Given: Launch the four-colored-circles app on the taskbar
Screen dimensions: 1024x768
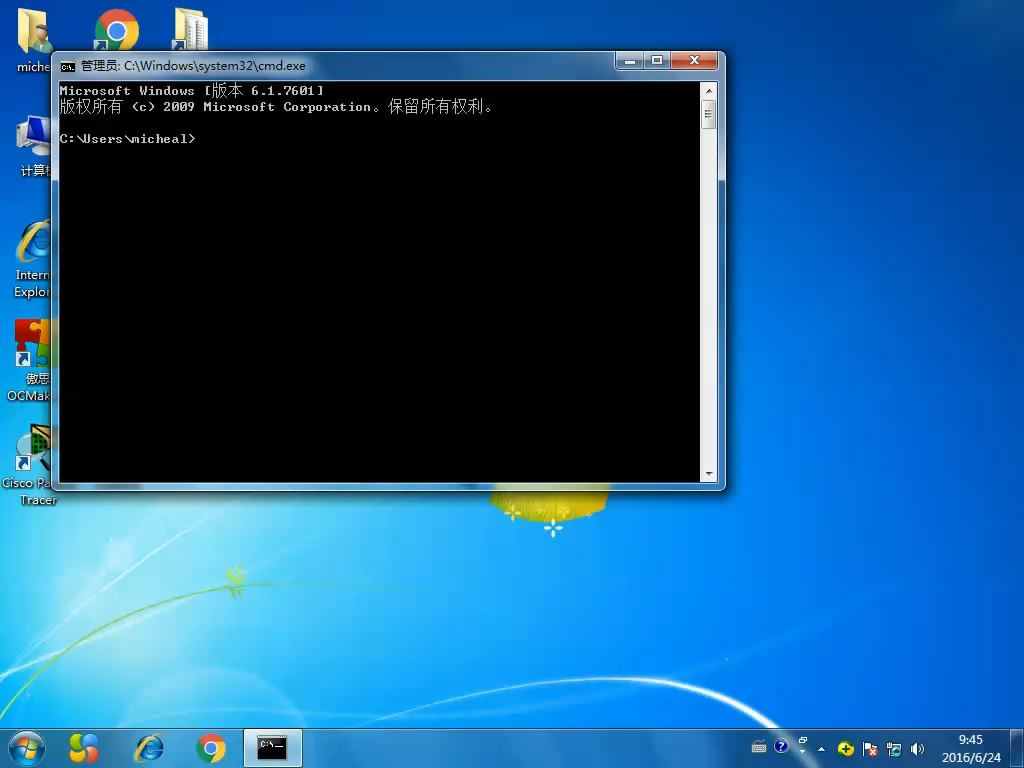Looking at the screenshot, I should [84, 748].
